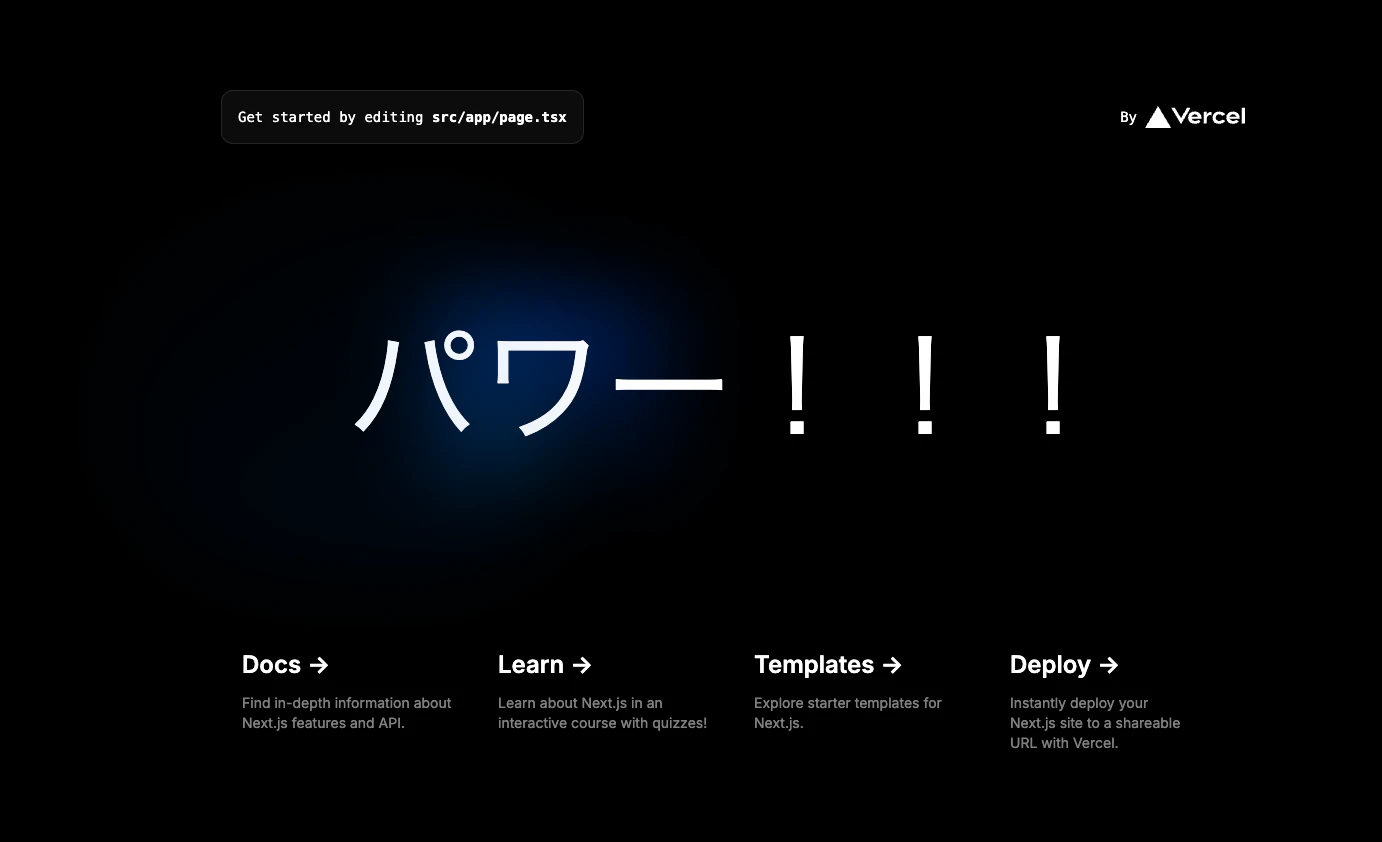The height and width of the screenshot is (842, 1382).
Task: Click arrow next to Deploy
Action: click(1109, 665)
